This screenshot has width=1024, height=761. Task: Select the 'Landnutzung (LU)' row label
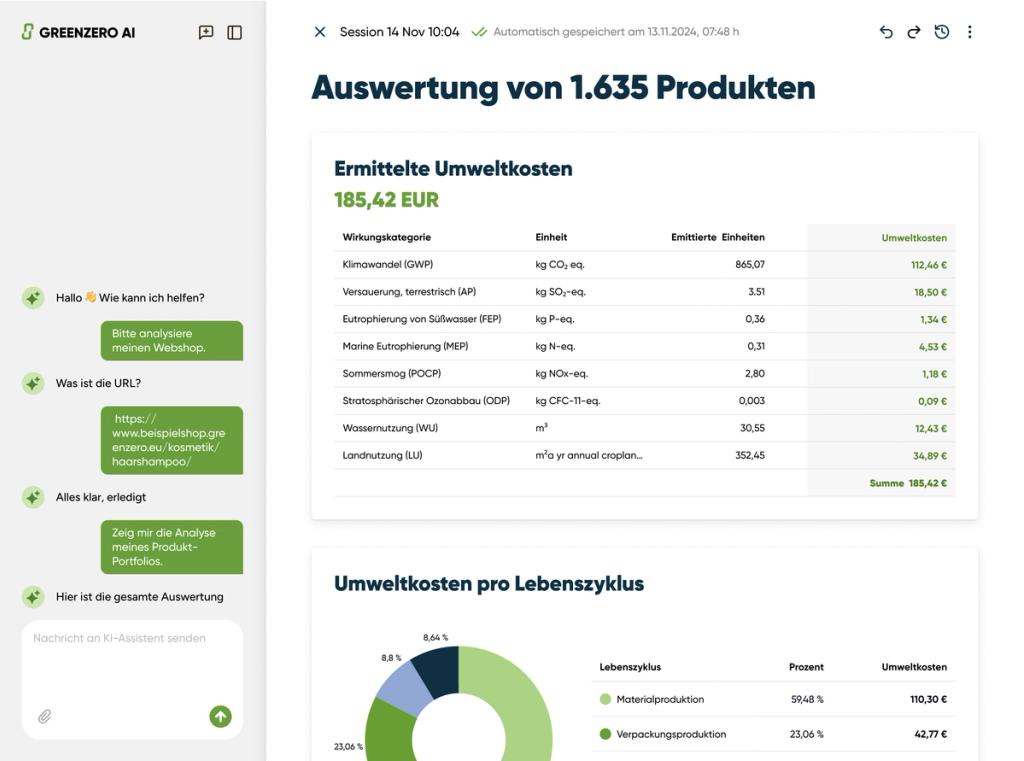(x=382, y=455)
